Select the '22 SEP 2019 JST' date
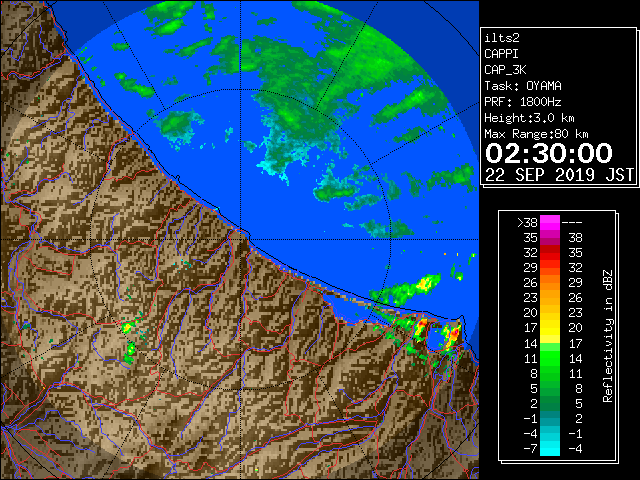This screenshot has height=480, width=640. click(560, 175)
